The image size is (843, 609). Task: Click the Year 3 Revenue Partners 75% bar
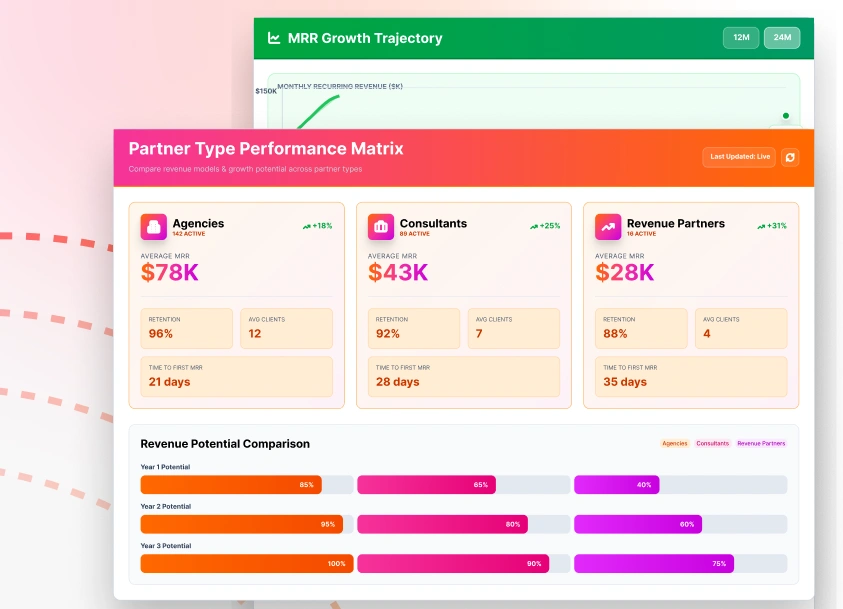[x=654, y=564]
